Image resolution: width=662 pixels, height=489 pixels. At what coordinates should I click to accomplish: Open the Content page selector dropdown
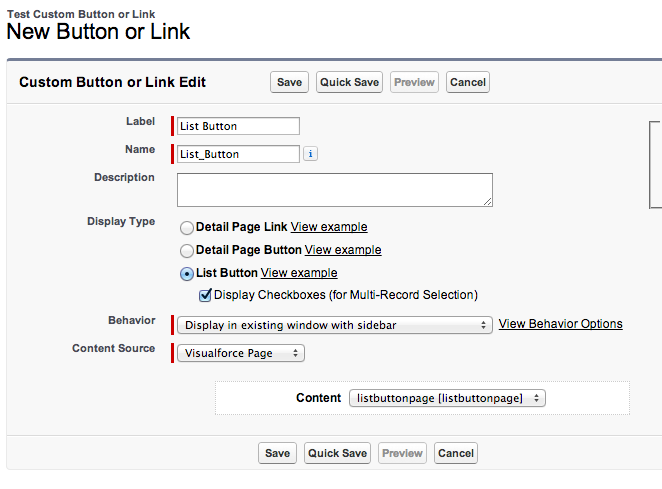(x=447, y=398)
